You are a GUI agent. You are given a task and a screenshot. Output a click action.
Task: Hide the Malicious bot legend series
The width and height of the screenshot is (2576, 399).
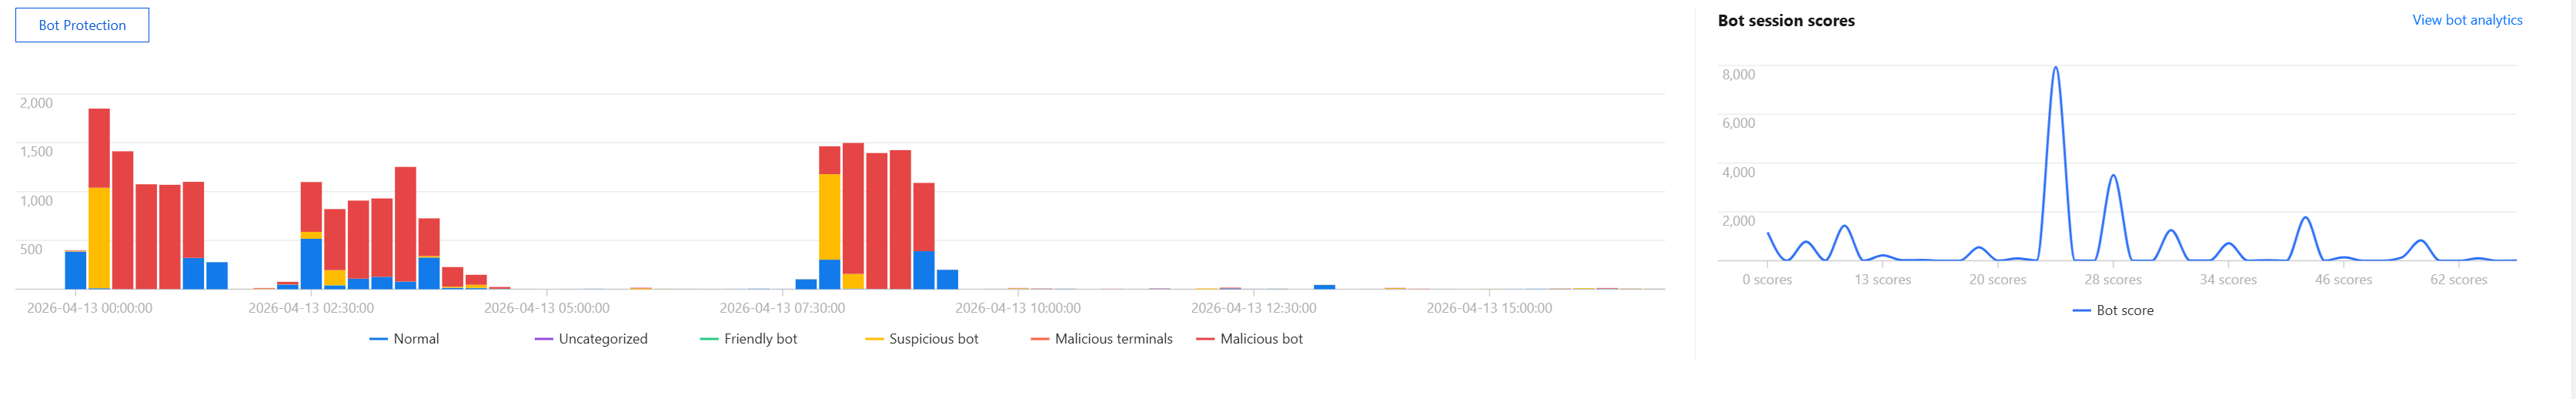[1250, 339]
